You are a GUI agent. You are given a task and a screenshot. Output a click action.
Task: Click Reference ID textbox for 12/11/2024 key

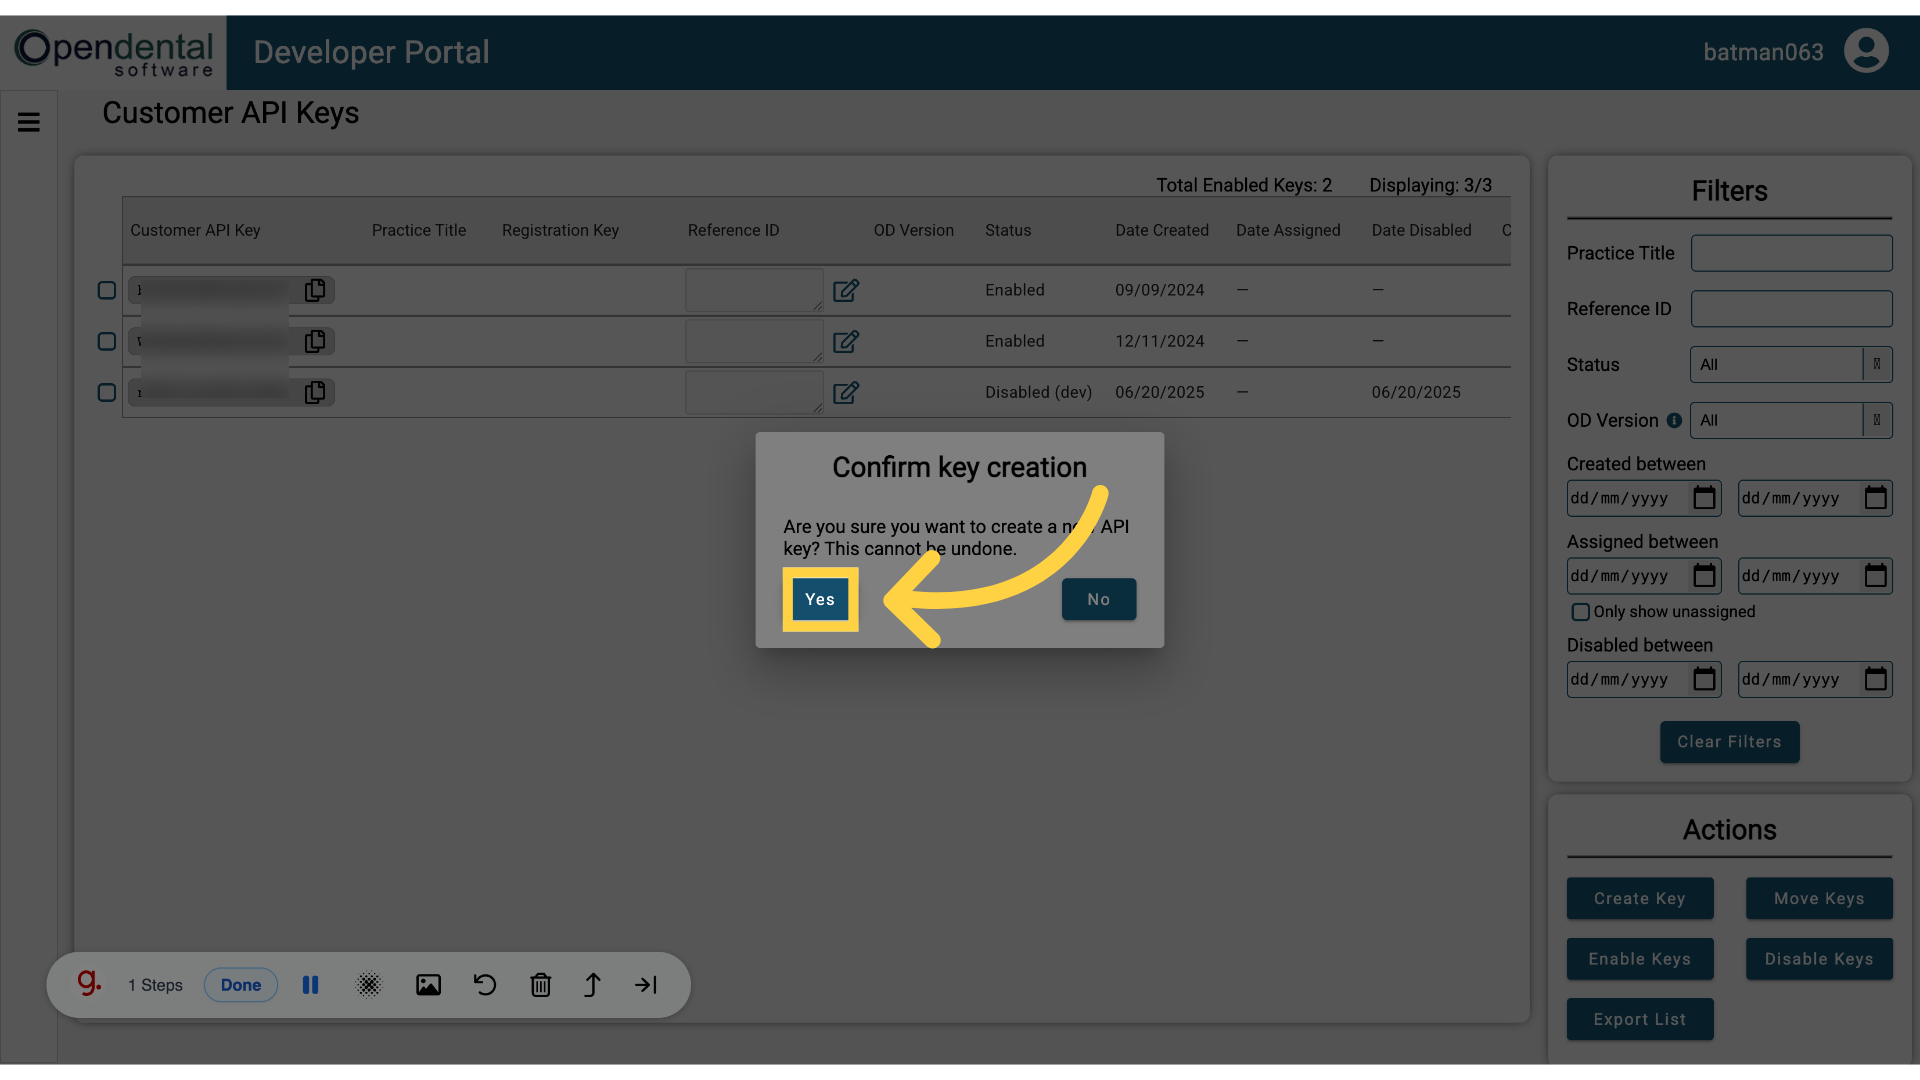pyautogui.click(x=754, y=341)
